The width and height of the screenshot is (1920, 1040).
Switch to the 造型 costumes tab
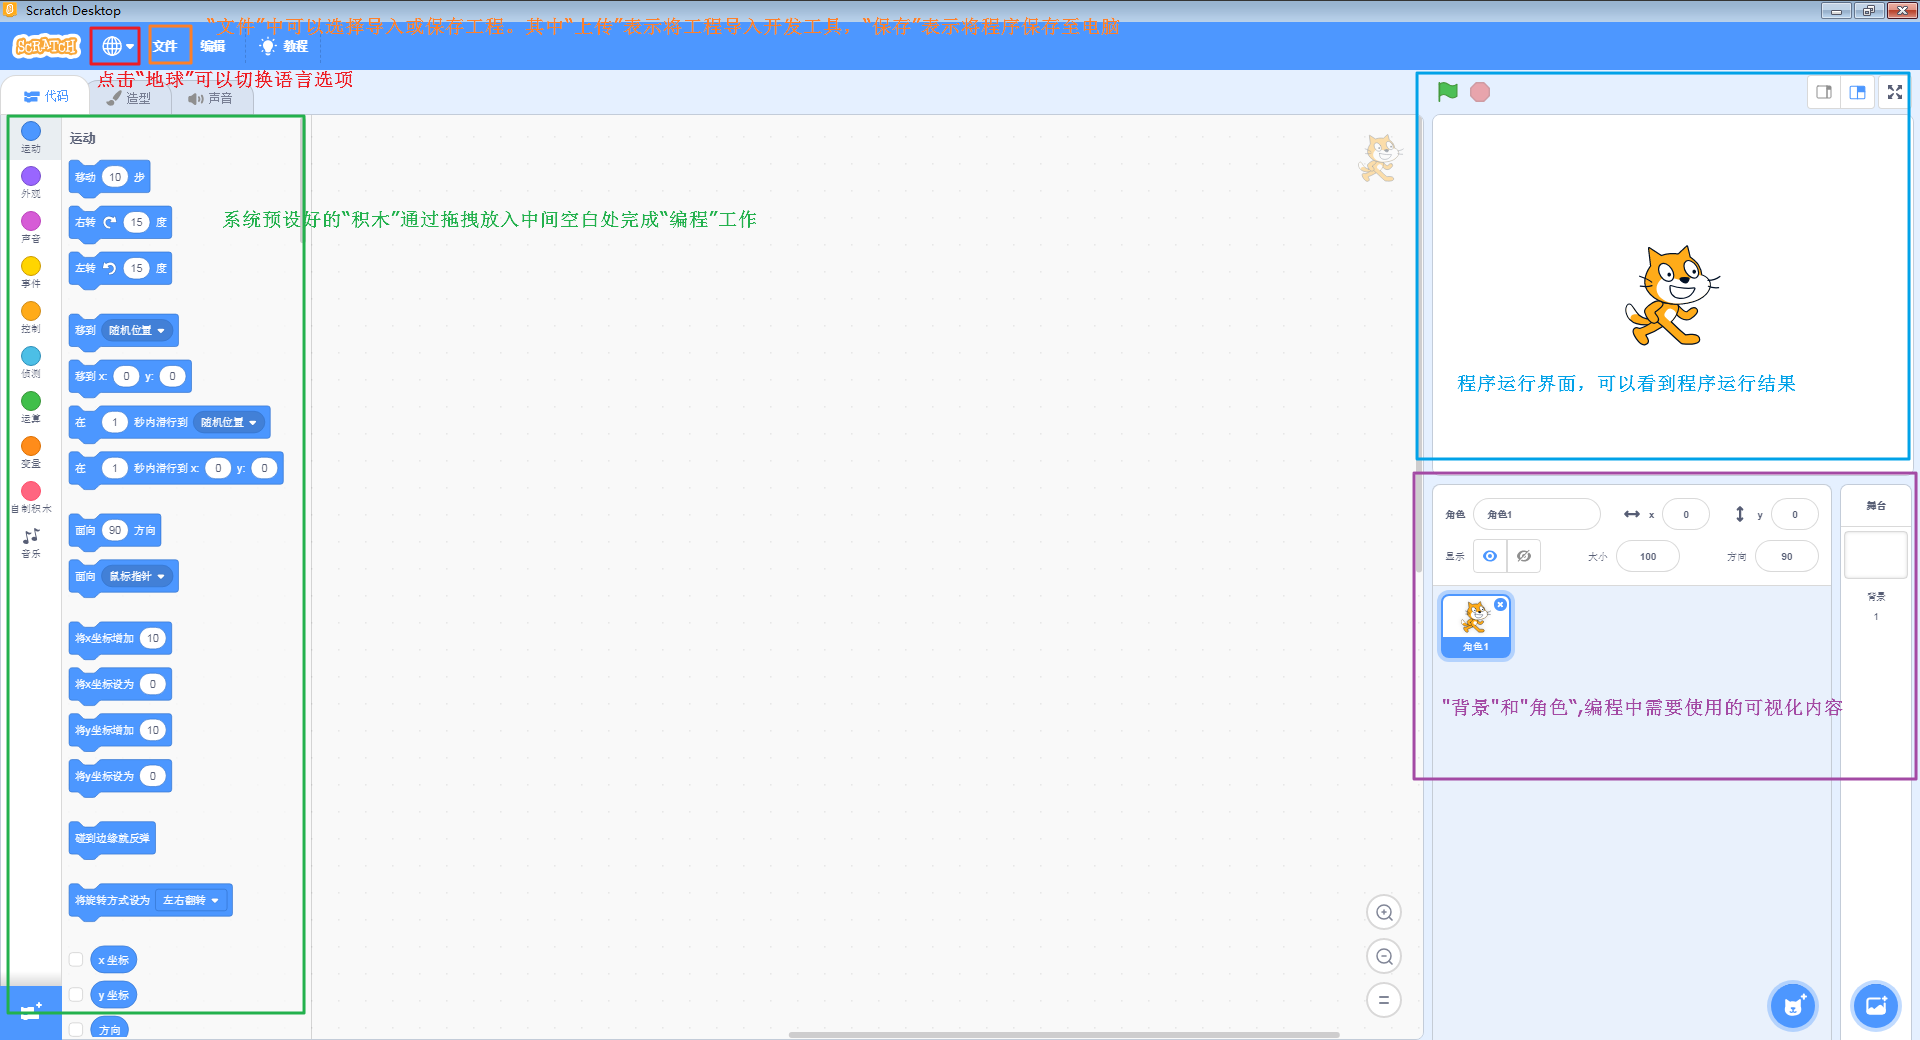pyautogui.click(x=130, y=98)
